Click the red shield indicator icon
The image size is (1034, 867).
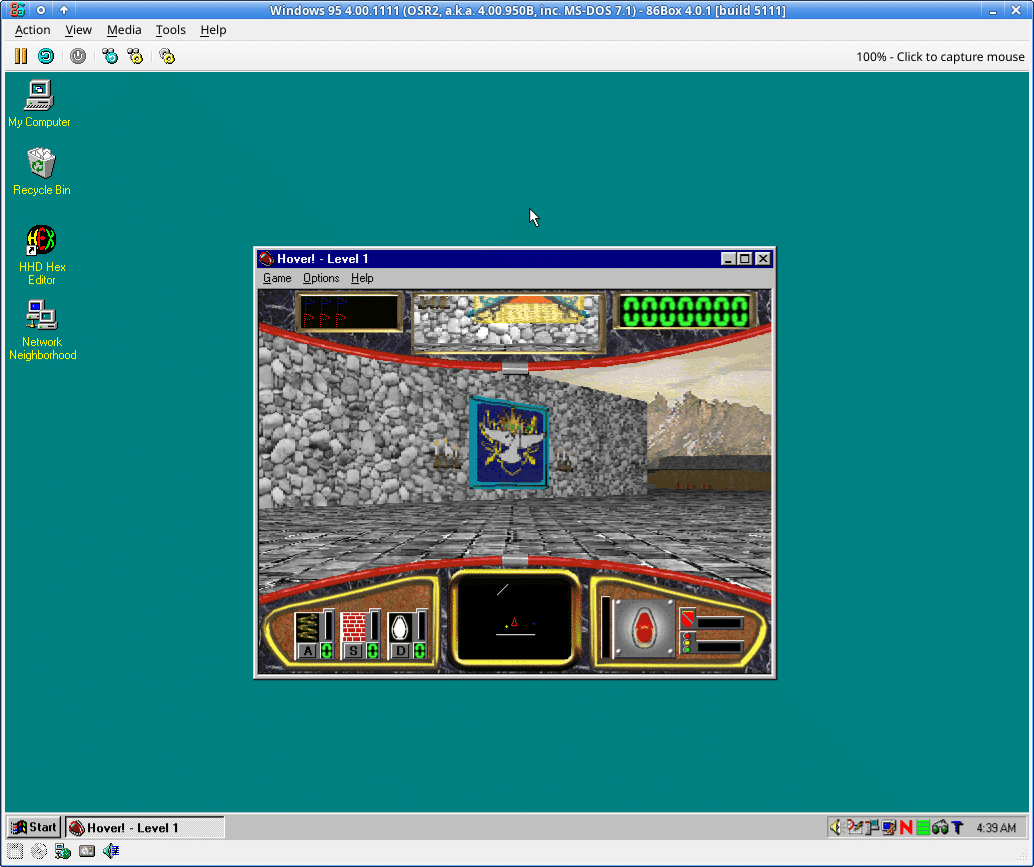pos(688,619)
